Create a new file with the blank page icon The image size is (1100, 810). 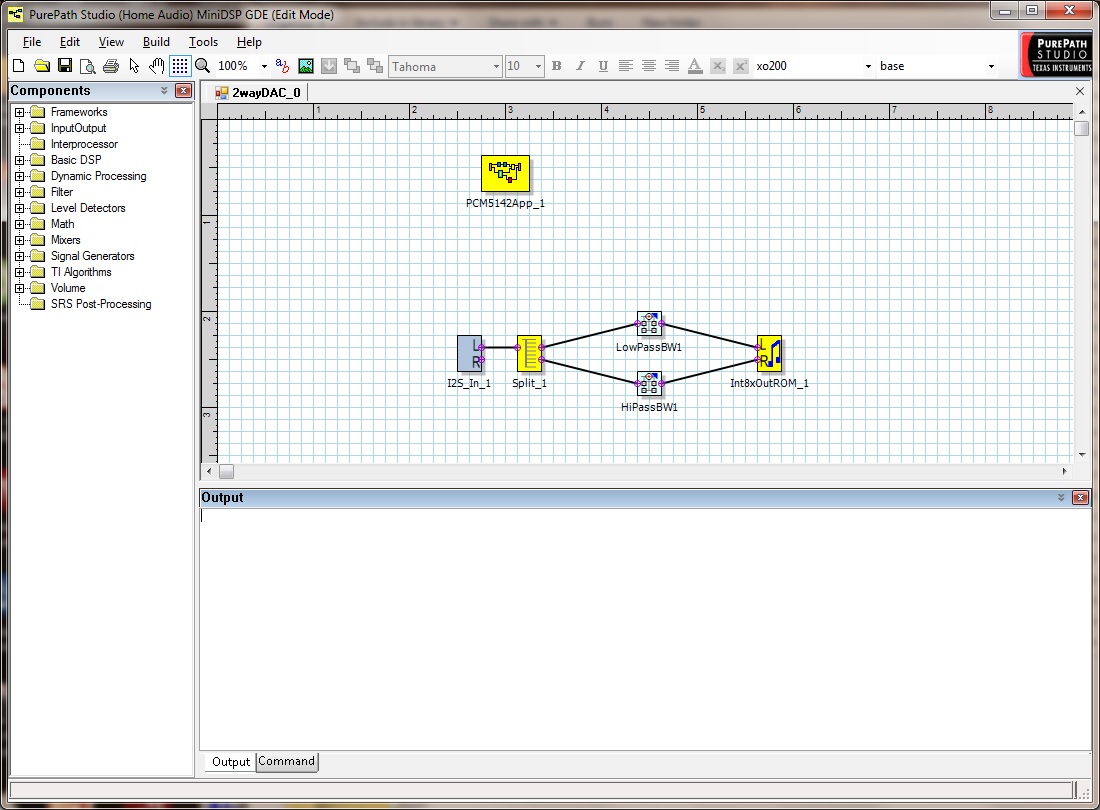tap(19, 66)
